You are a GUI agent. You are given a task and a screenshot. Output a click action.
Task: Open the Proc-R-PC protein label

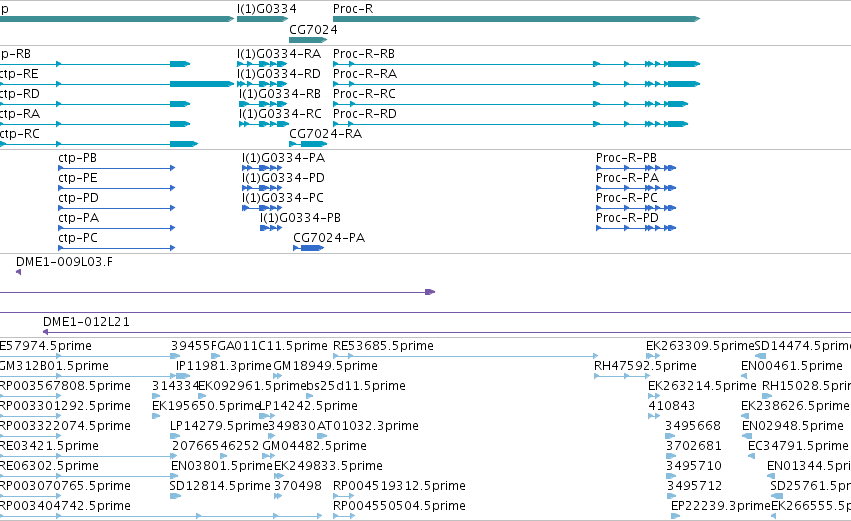[627, 198]
